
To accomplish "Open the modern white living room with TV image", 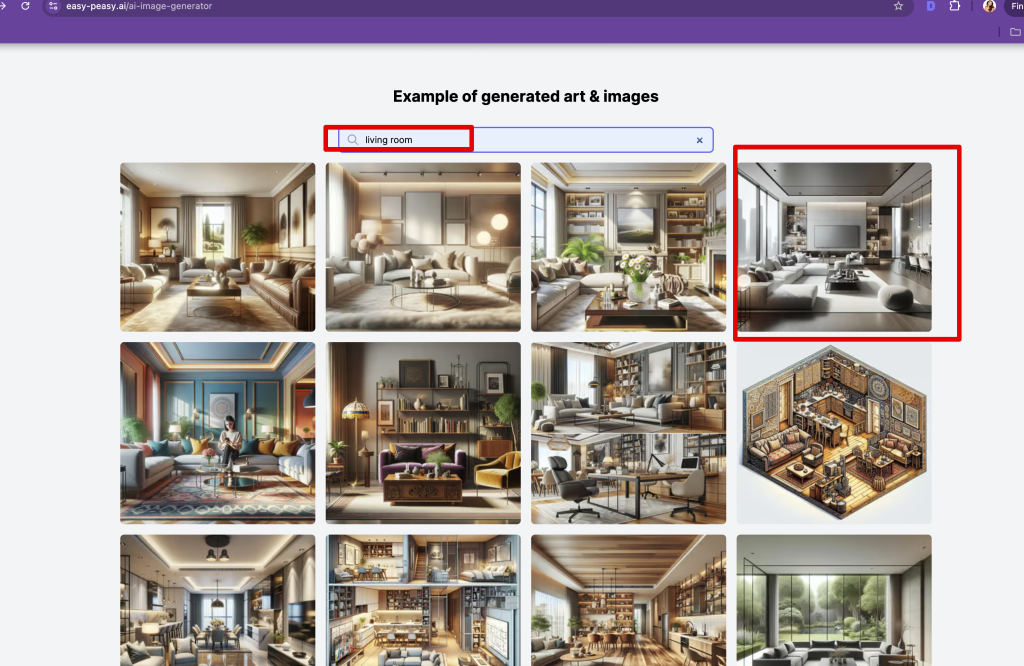I will [834, 247].
